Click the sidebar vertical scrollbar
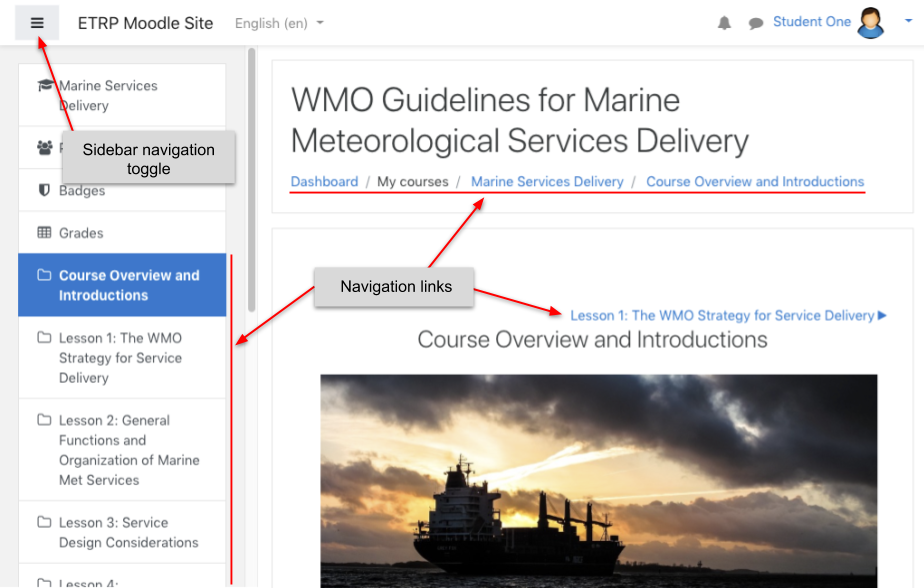The image size is (924, 588). pos(252,180)
